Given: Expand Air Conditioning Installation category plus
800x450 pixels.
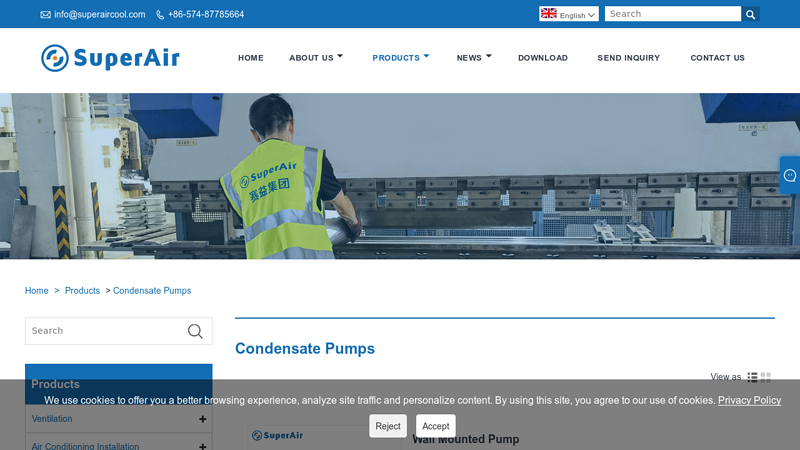Looking at the screenshot, I should click(x=203, y=446).
